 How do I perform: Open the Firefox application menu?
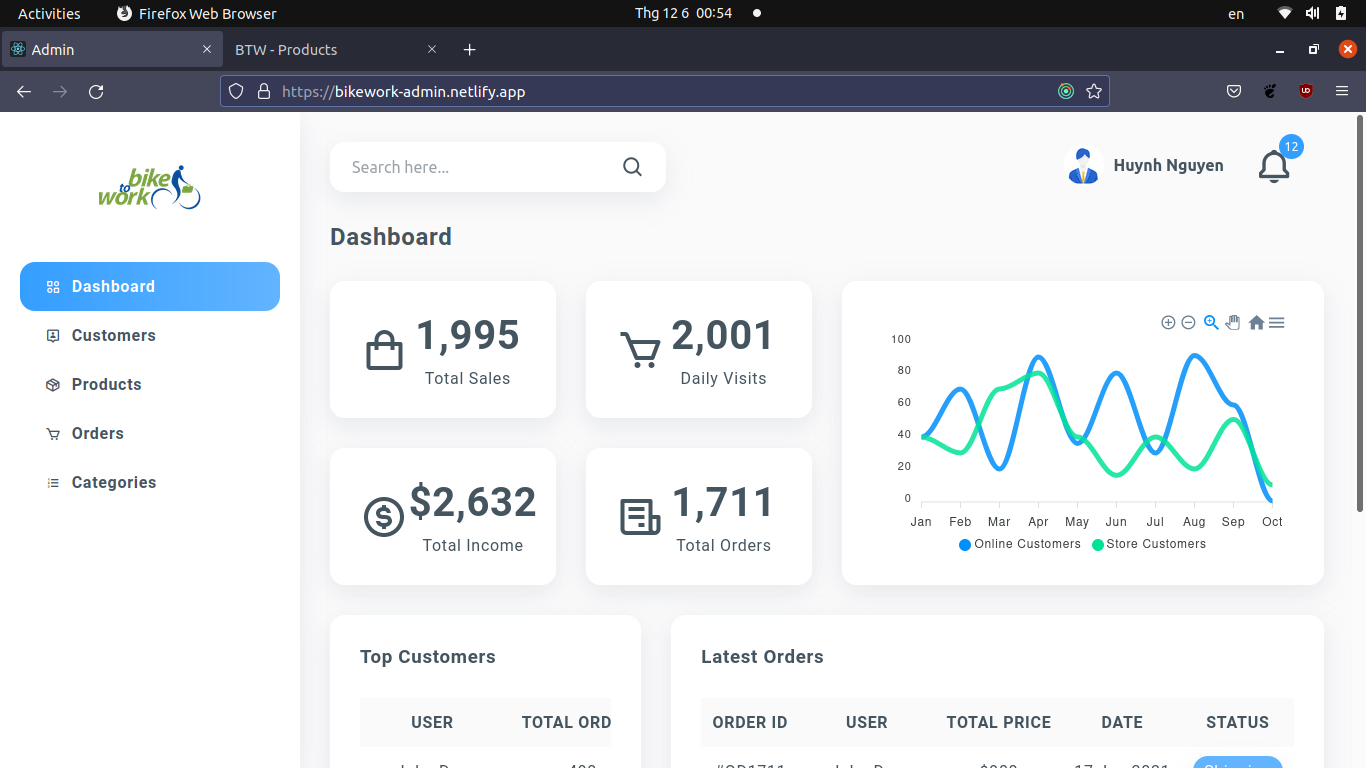(1342, 91)
